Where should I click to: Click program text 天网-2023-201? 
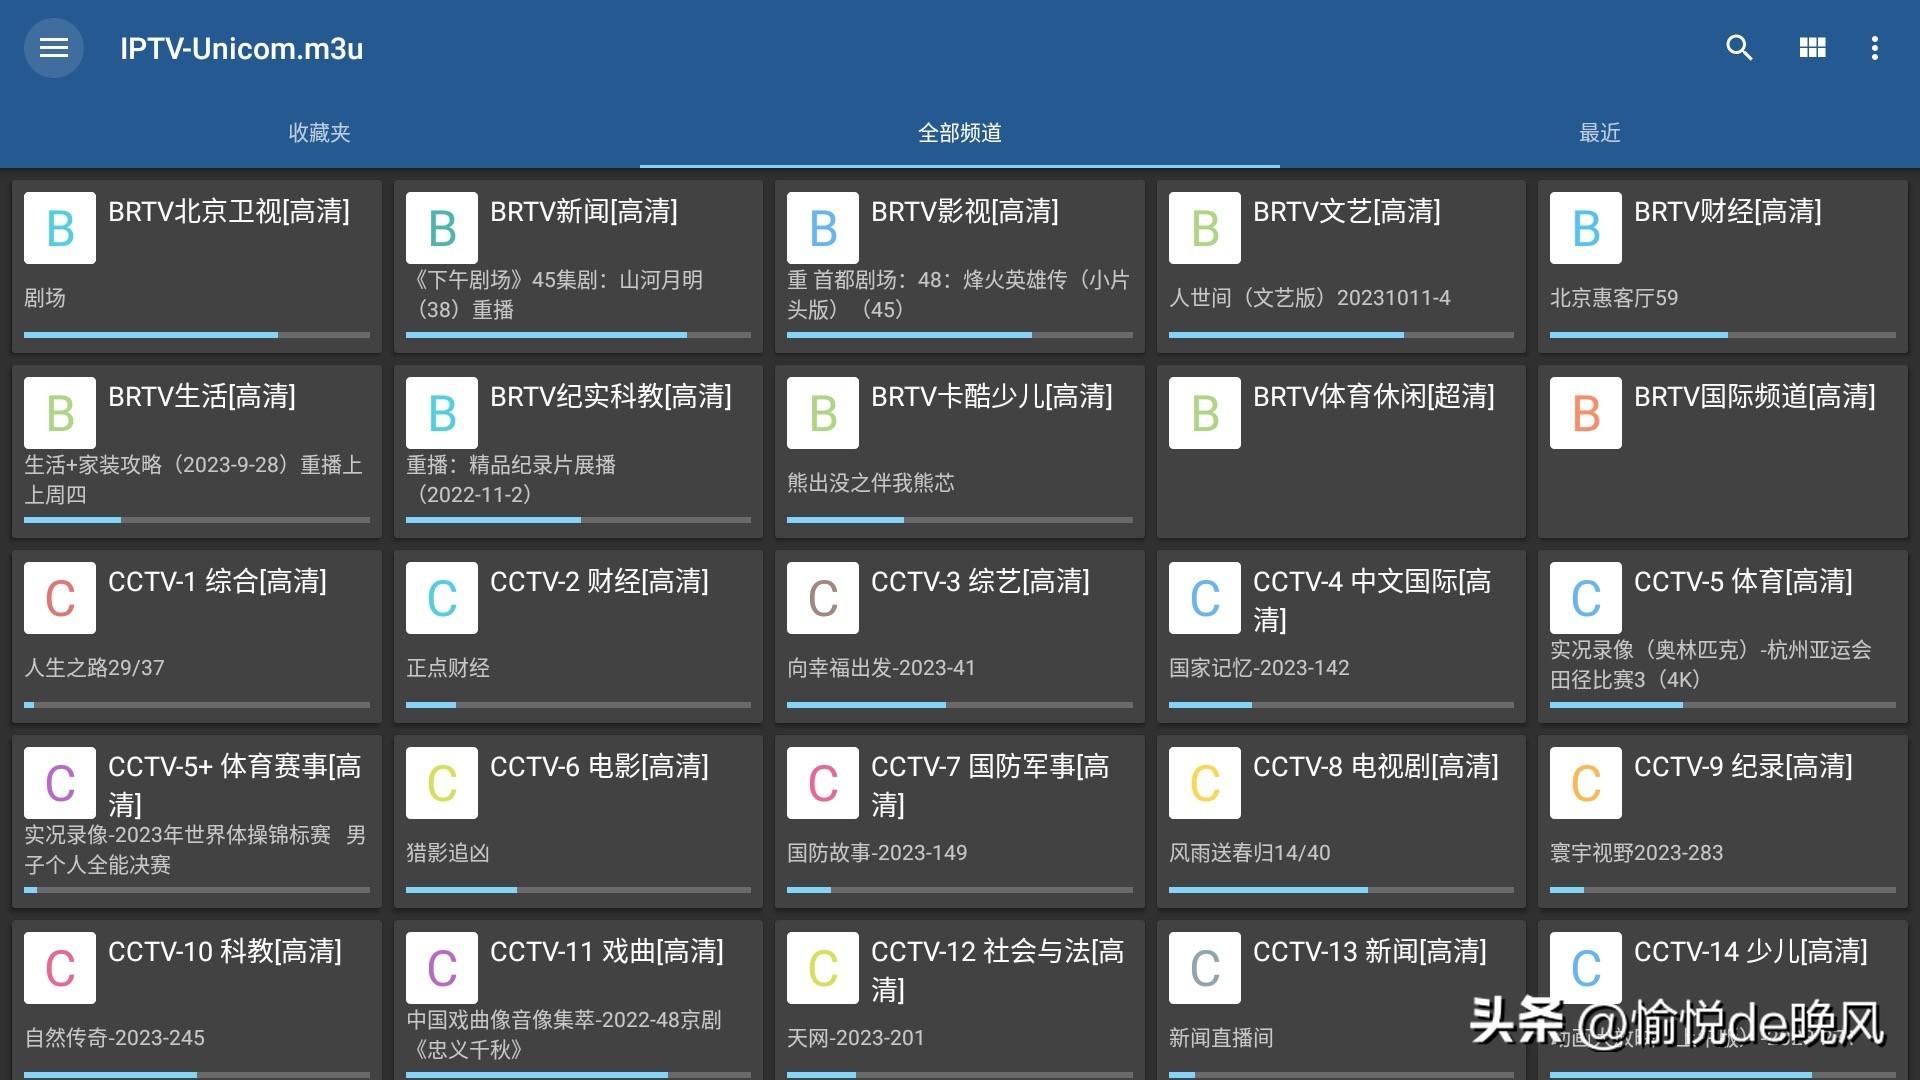coord(856,1038)
